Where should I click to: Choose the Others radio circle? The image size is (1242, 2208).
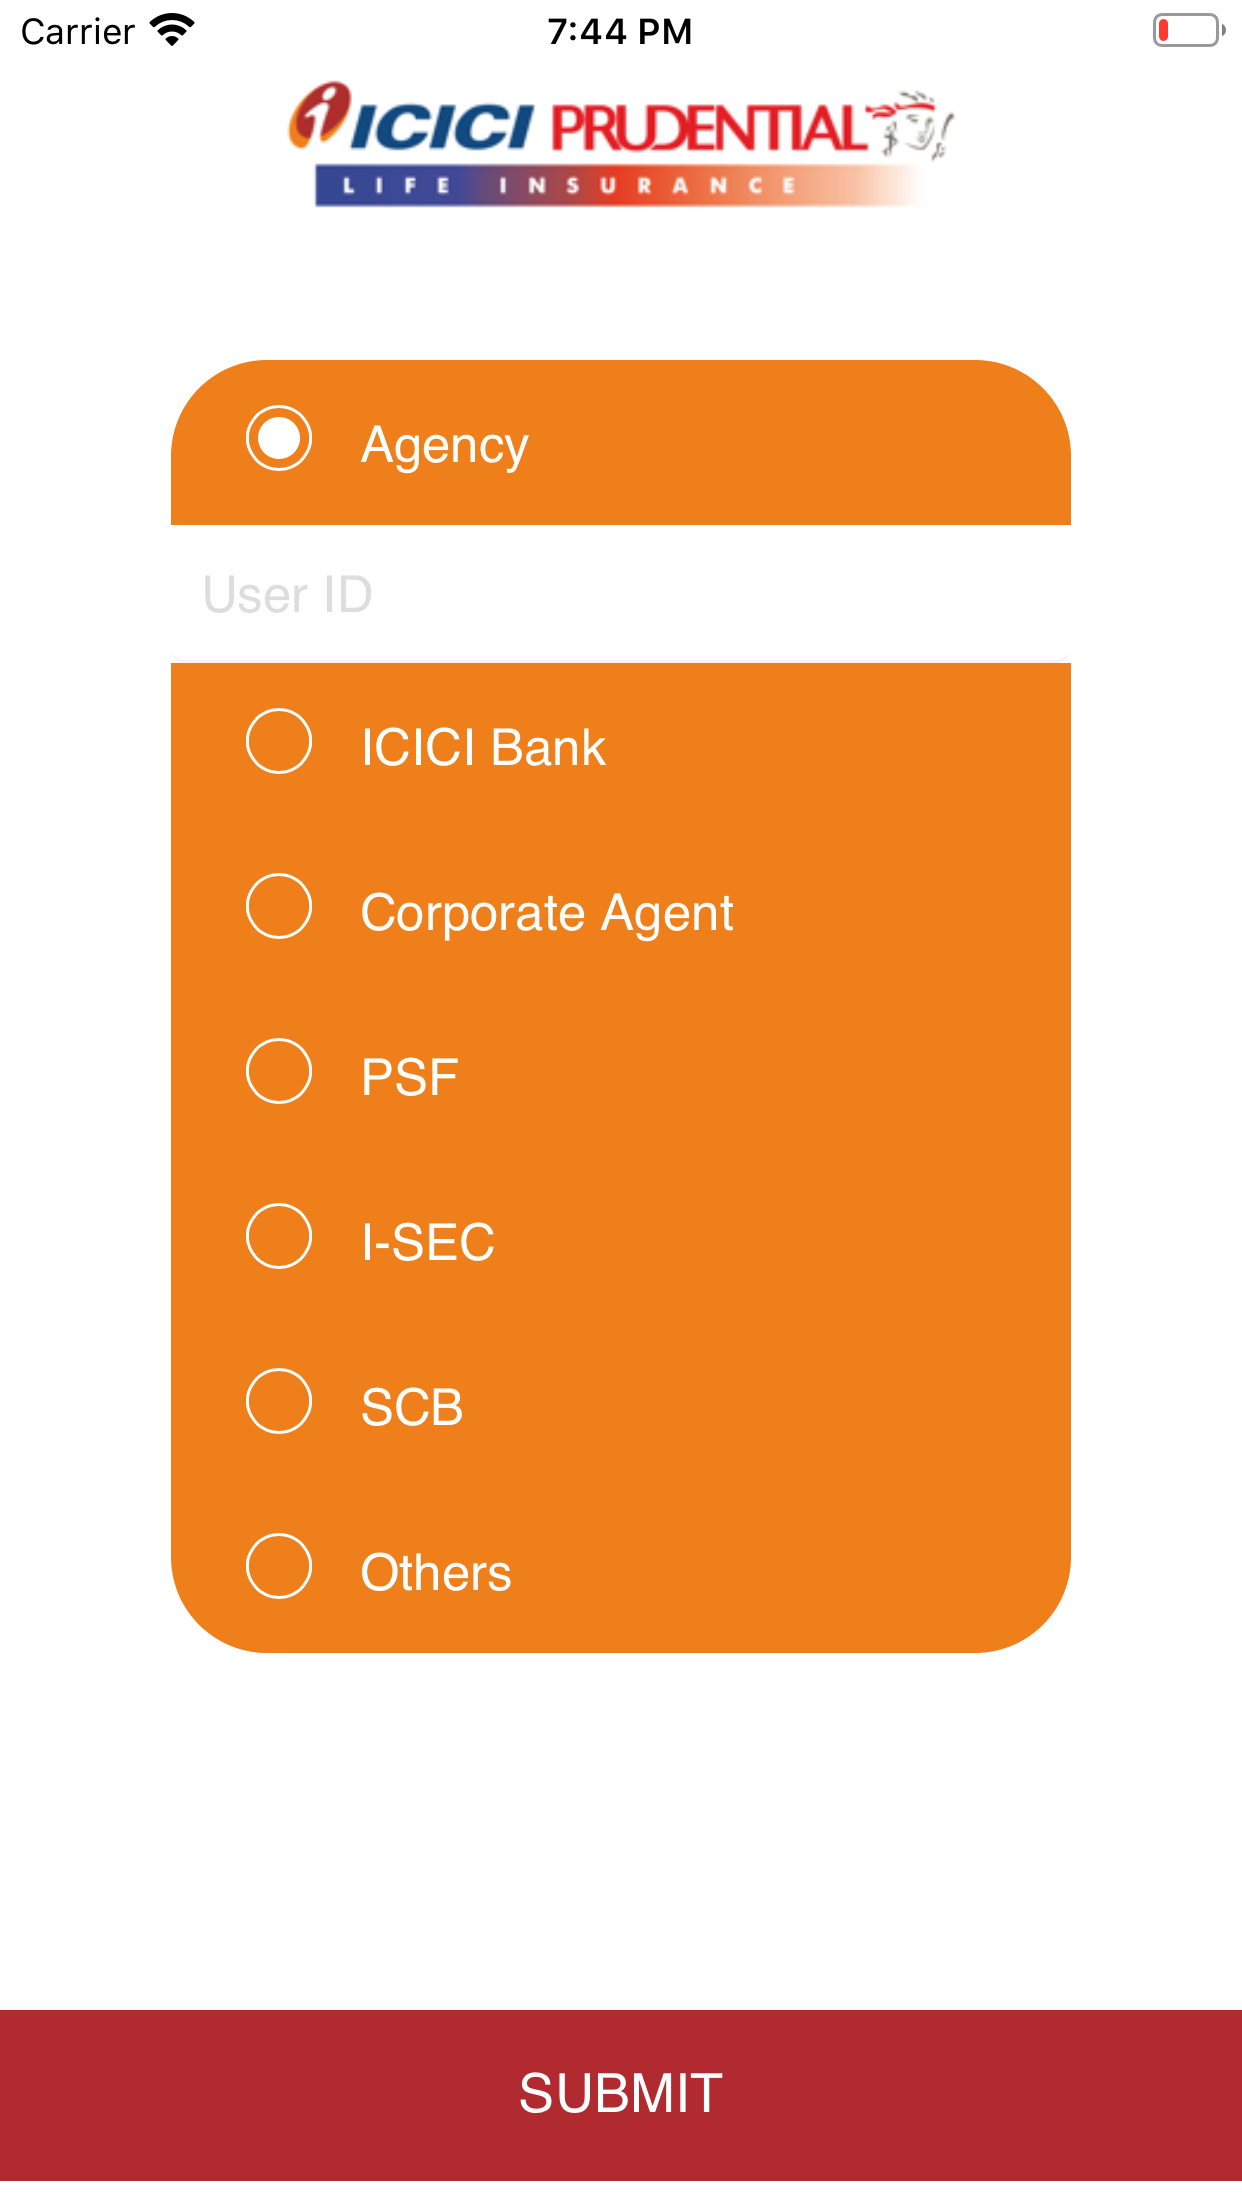(279, 1566)
